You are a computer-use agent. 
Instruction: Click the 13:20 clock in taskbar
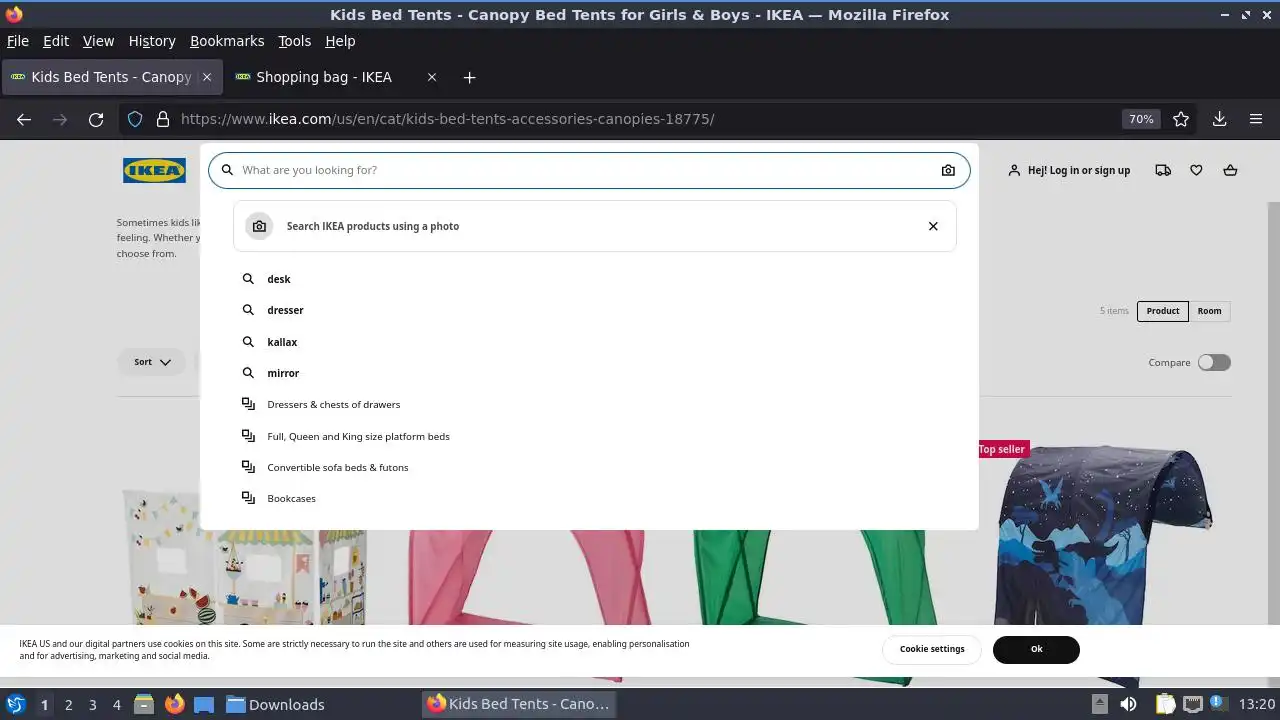1257,704
